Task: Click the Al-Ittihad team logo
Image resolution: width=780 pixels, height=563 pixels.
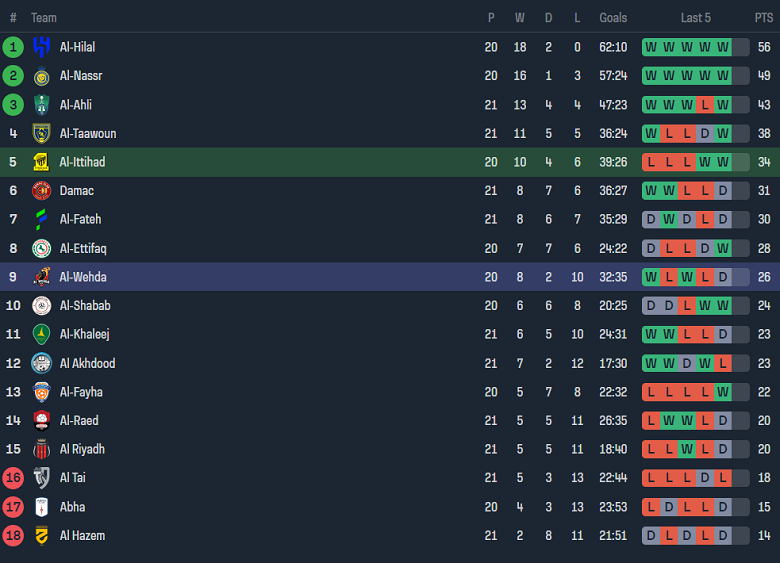Action: pyautogui.click(x=41, y=162)
